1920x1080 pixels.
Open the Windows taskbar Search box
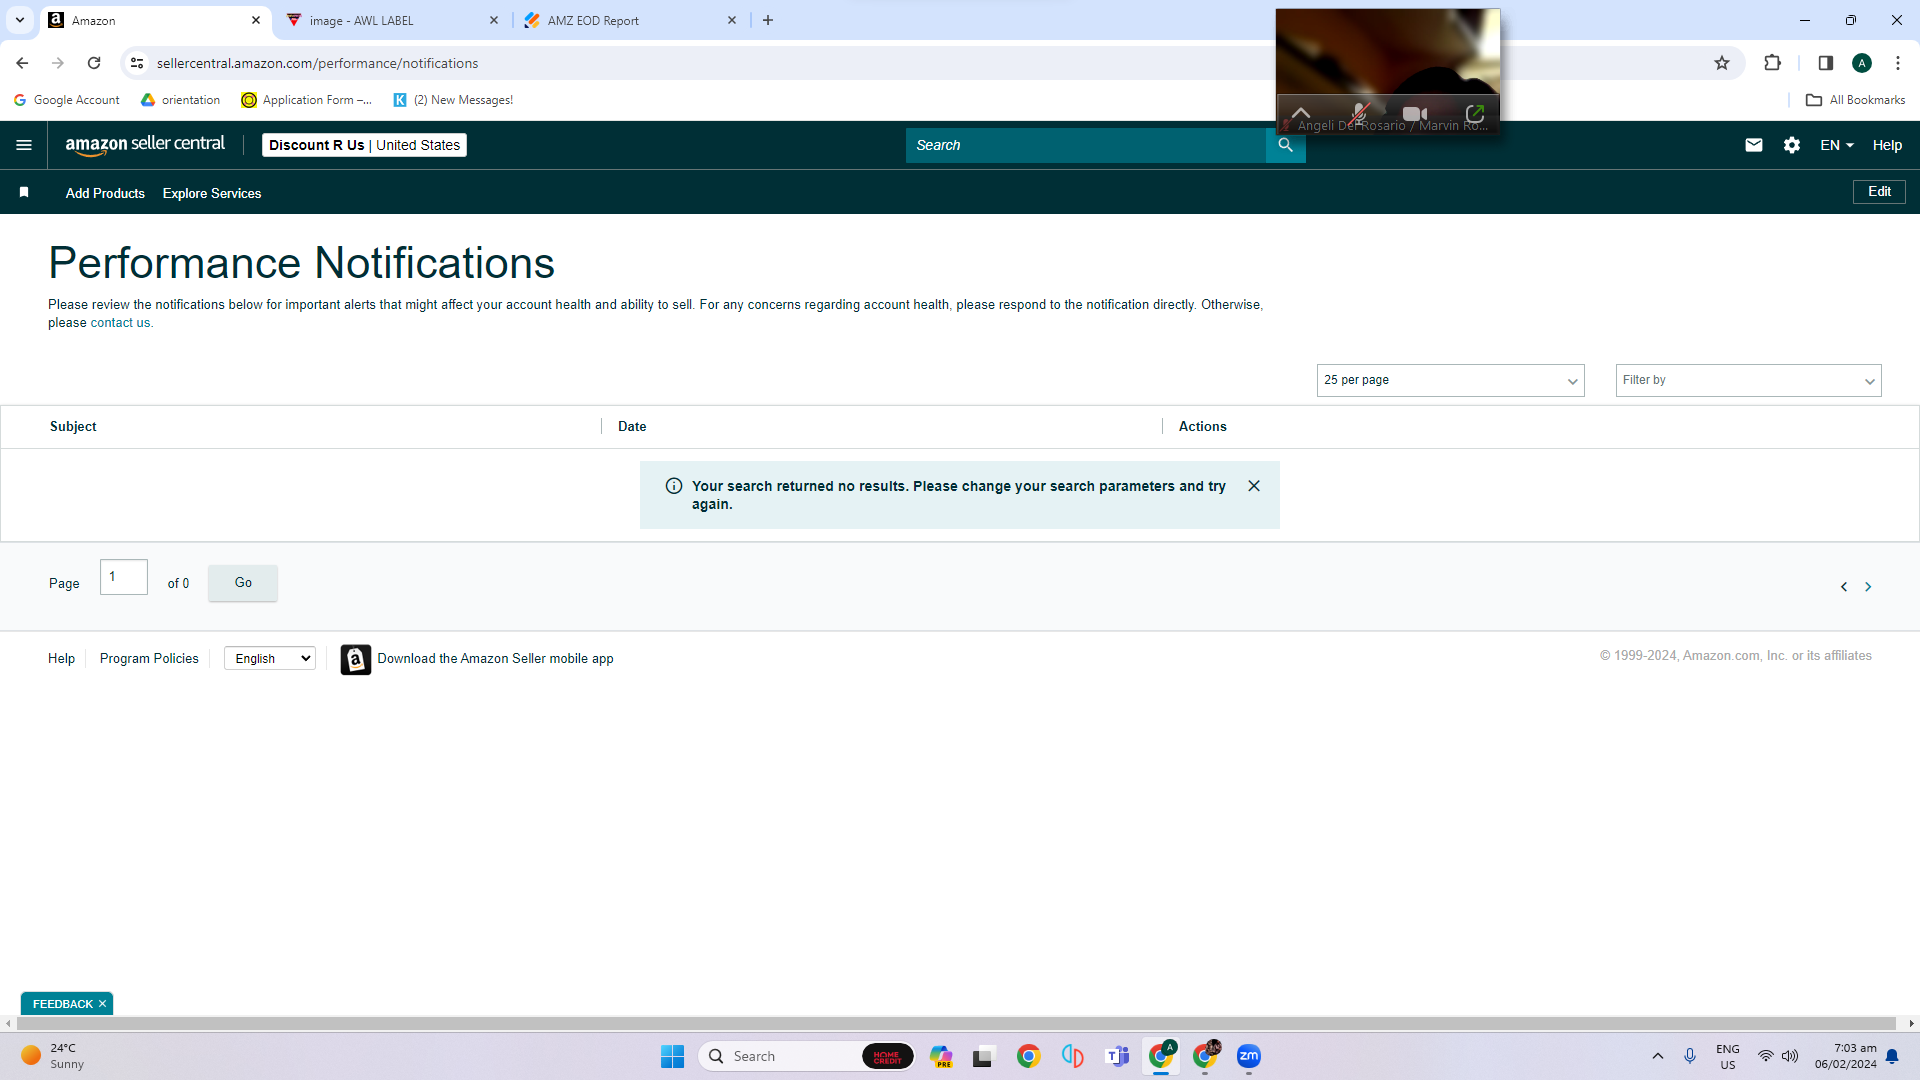click(x=806, y=1056)
